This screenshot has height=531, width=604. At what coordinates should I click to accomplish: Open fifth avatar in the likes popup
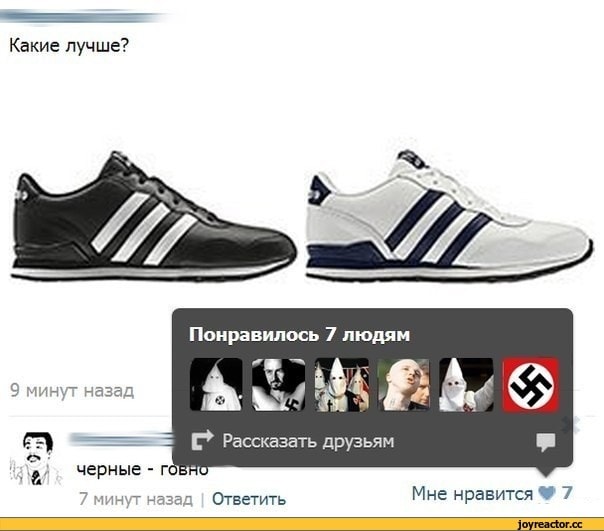tap(466, 385)
